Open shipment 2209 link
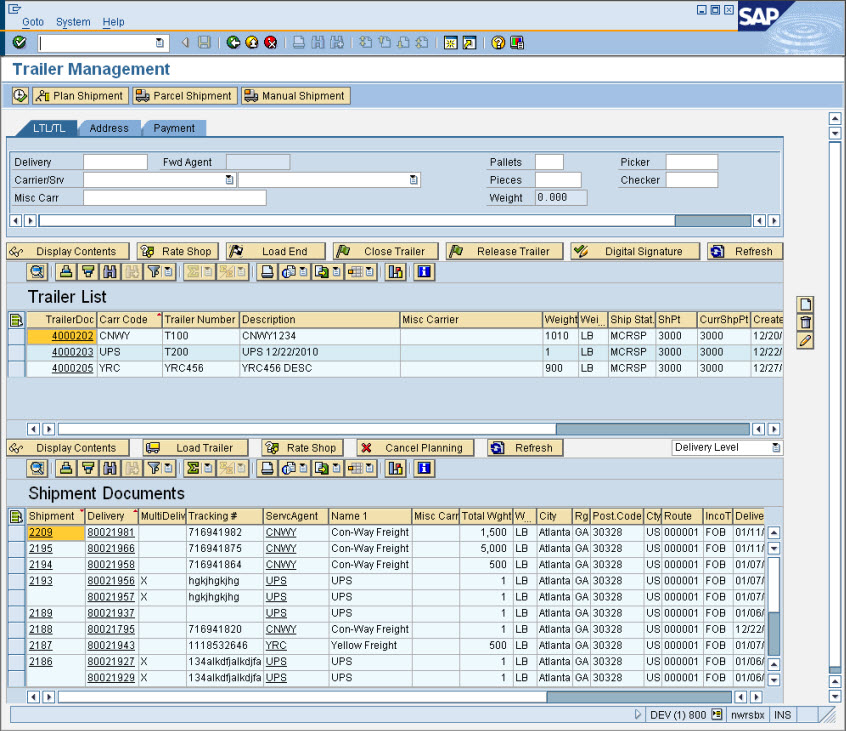846x731 pixels. click(41, 532)
